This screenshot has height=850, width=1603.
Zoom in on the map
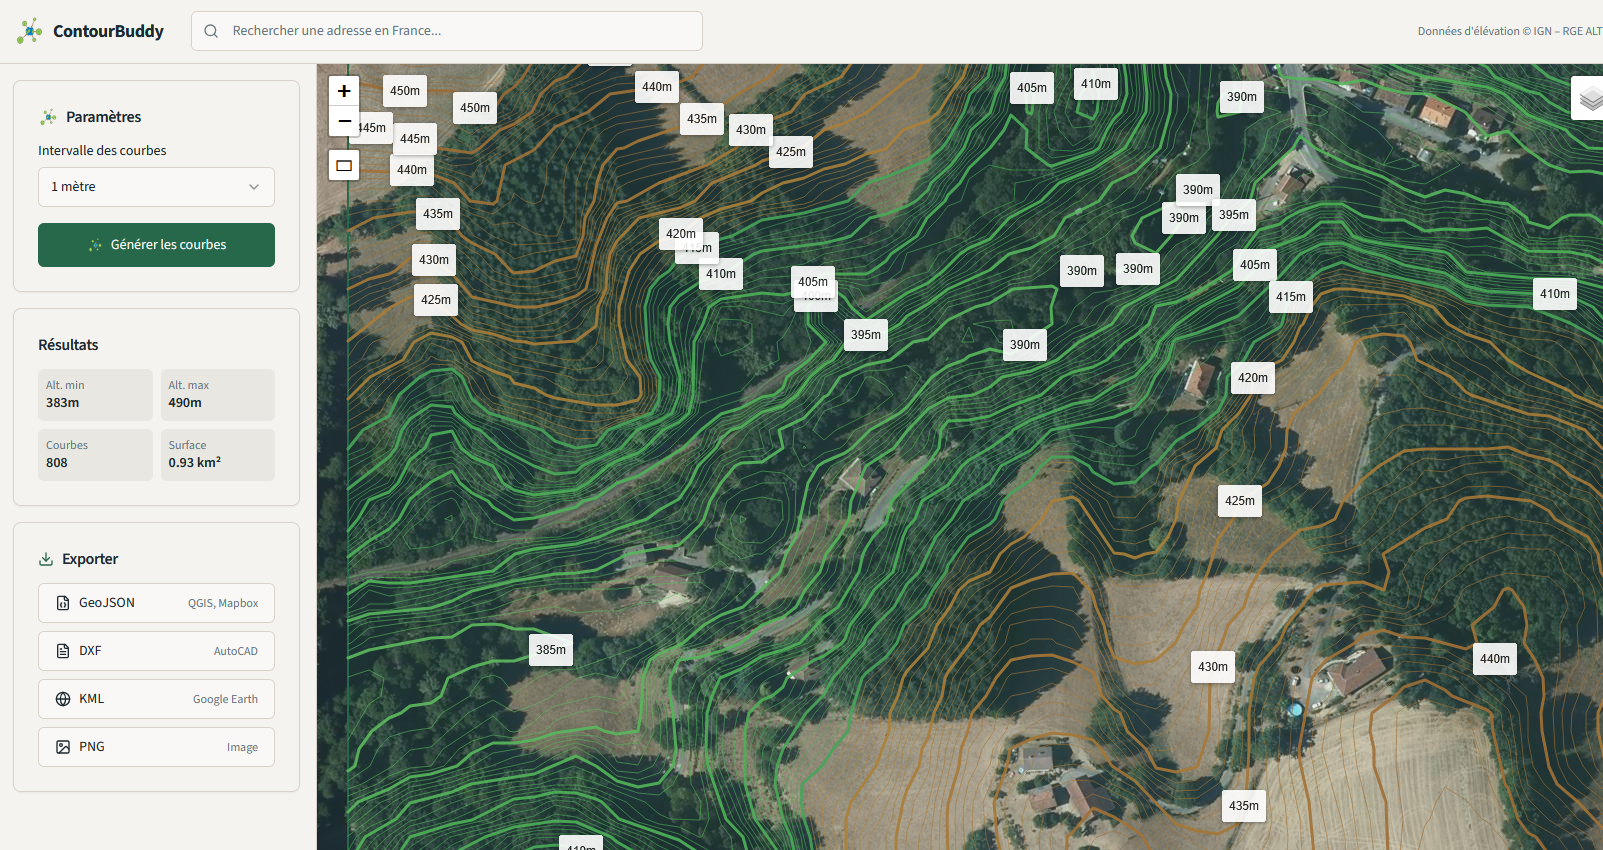pyautogui.click(x=344, y=91)
